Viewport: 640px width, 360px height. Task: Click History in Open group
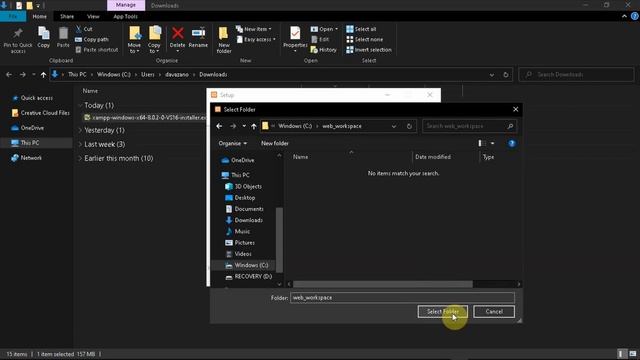click(324, 50)
